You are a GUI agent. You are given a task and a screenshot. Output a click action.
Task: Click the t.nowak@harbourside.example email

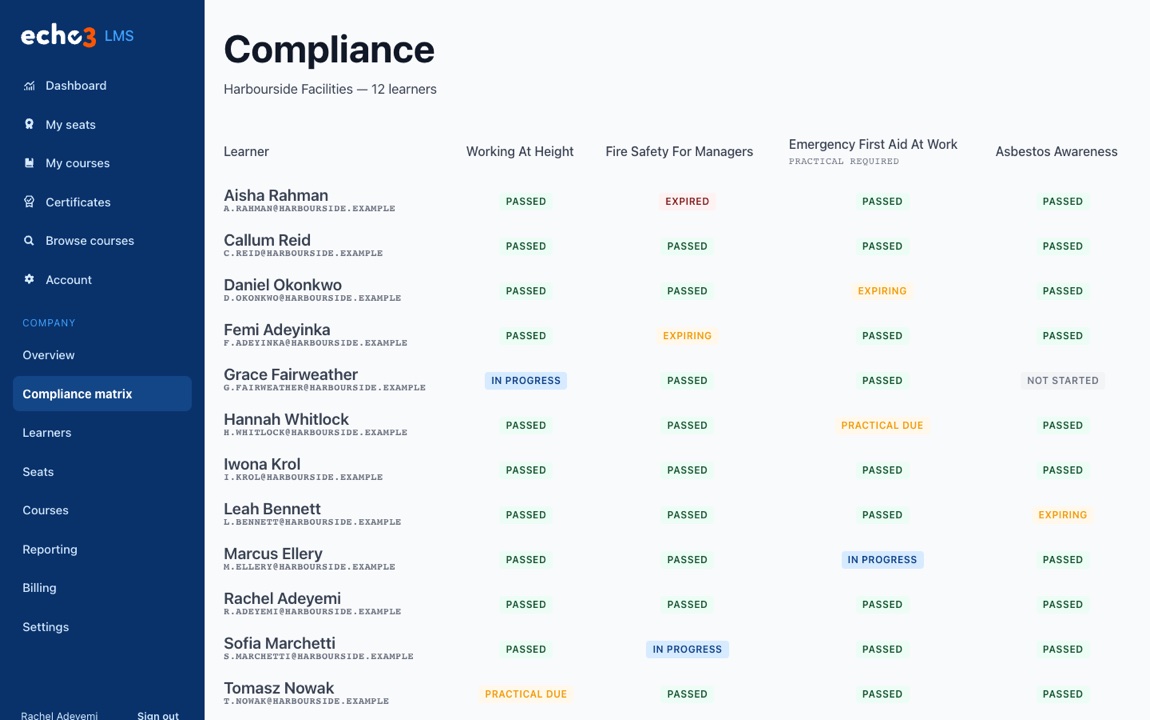(307, 702)
